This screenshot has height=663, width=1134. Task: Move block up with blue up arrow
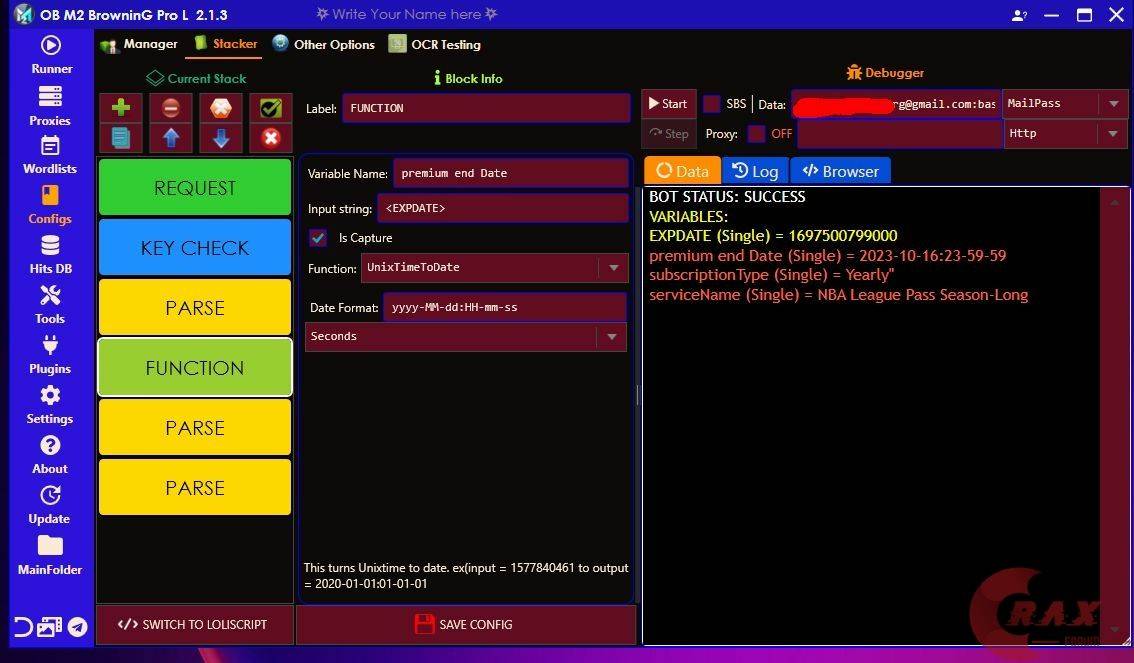[171, 137]
